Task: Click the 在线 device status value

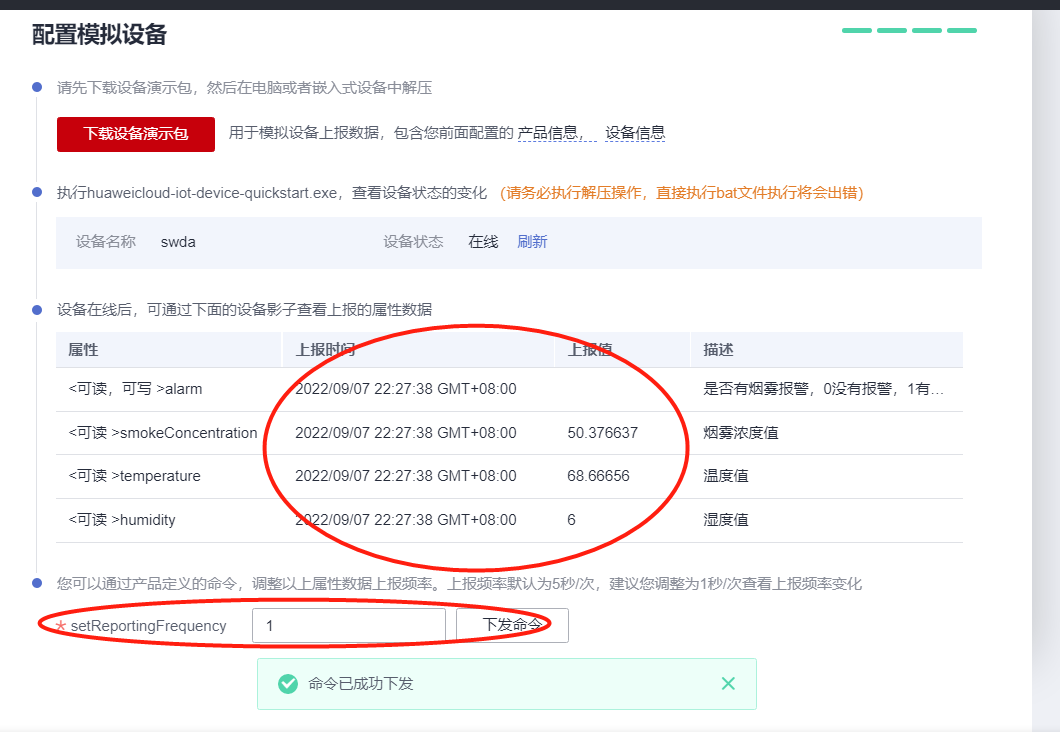Action: click(483, 242)
